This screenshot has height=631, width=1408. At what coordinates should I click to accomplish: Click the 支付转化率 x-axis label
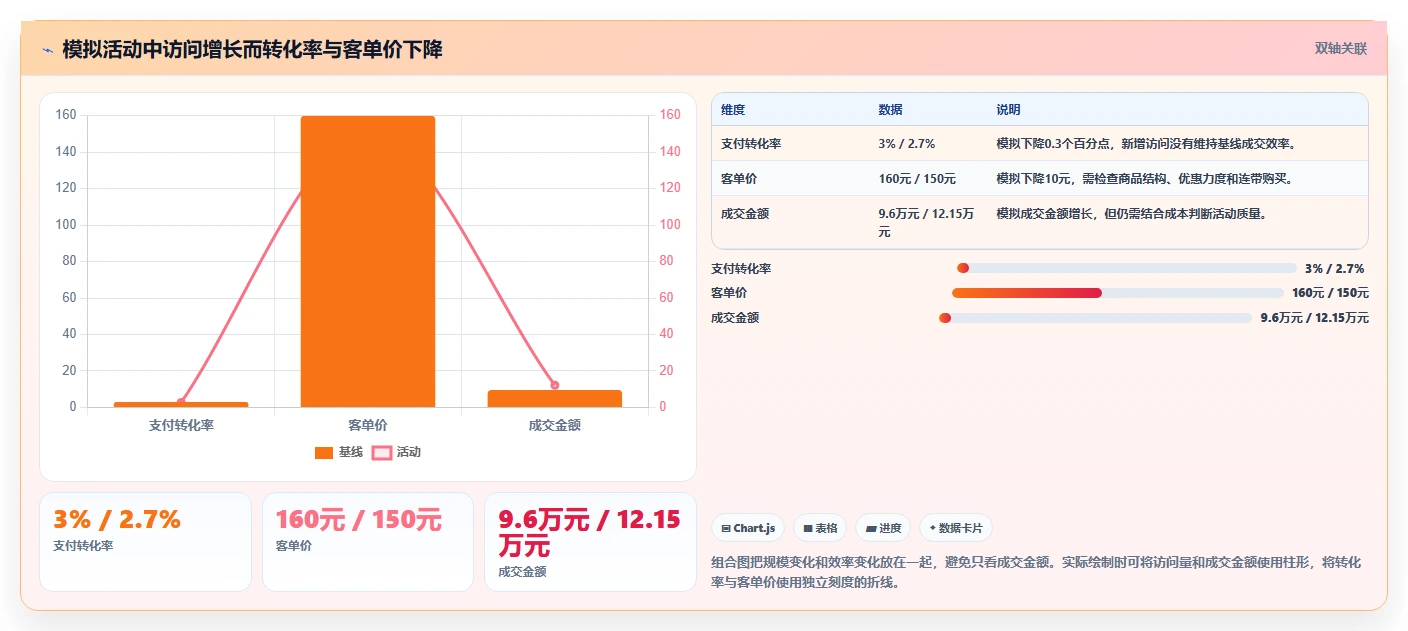[181, 425]
